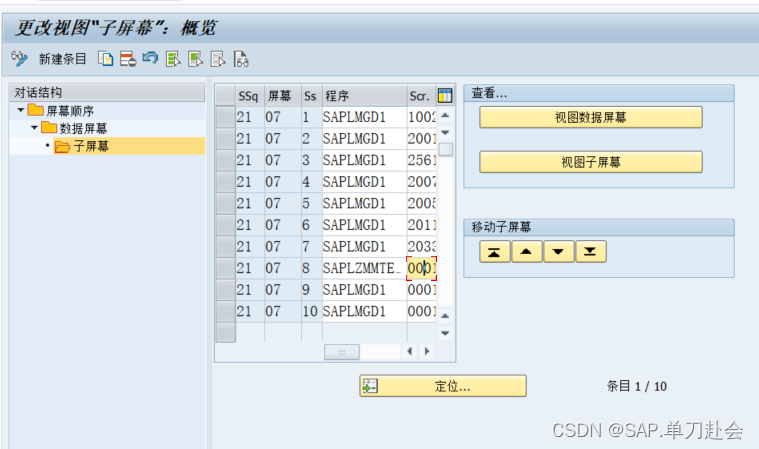The image size is (759, 449).
Task: Click the deselect all icon
Action: pos(218,59)
